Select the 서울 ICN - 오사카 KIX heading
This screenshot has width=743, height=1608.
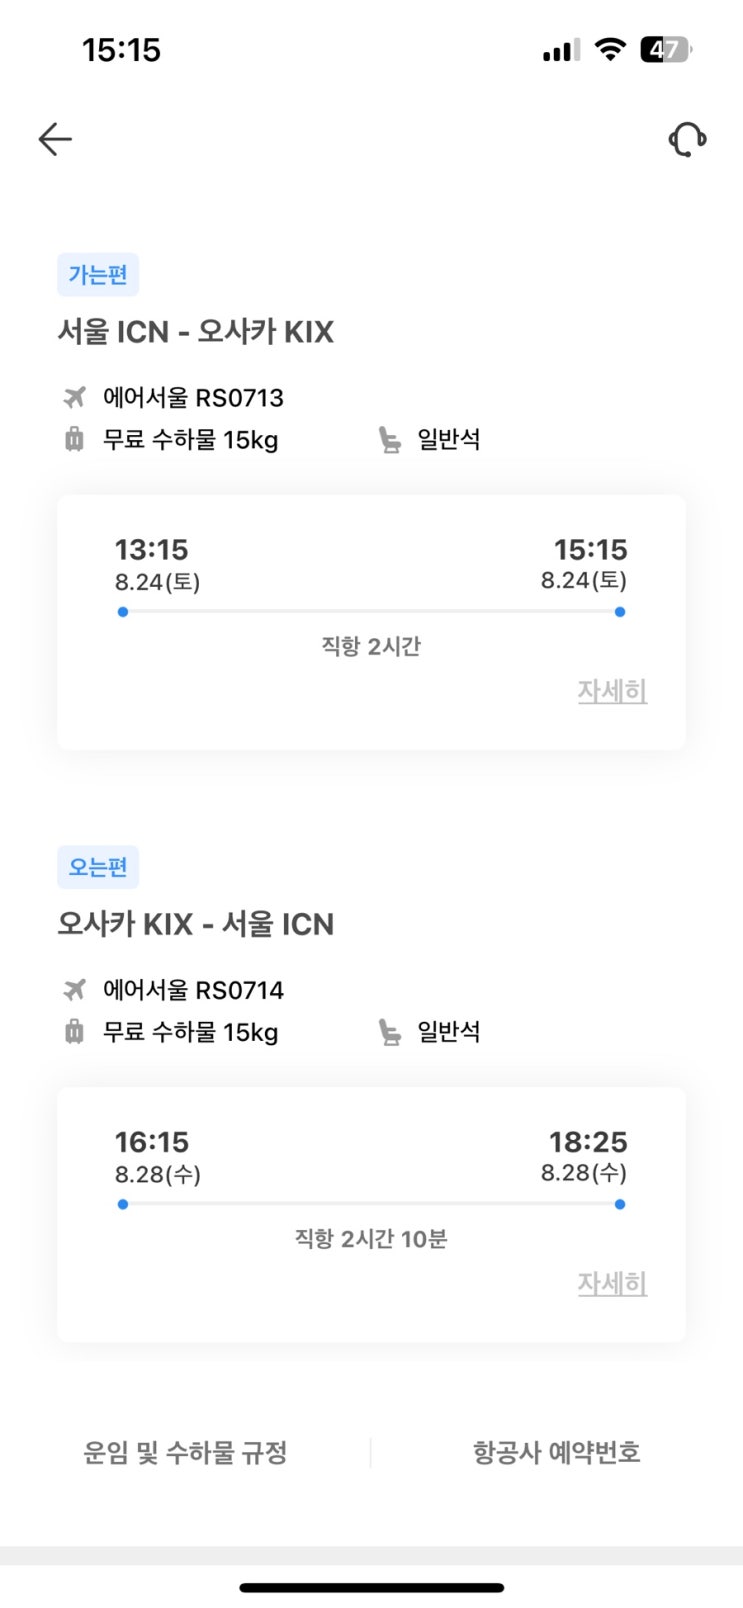[x=195, y=332]
